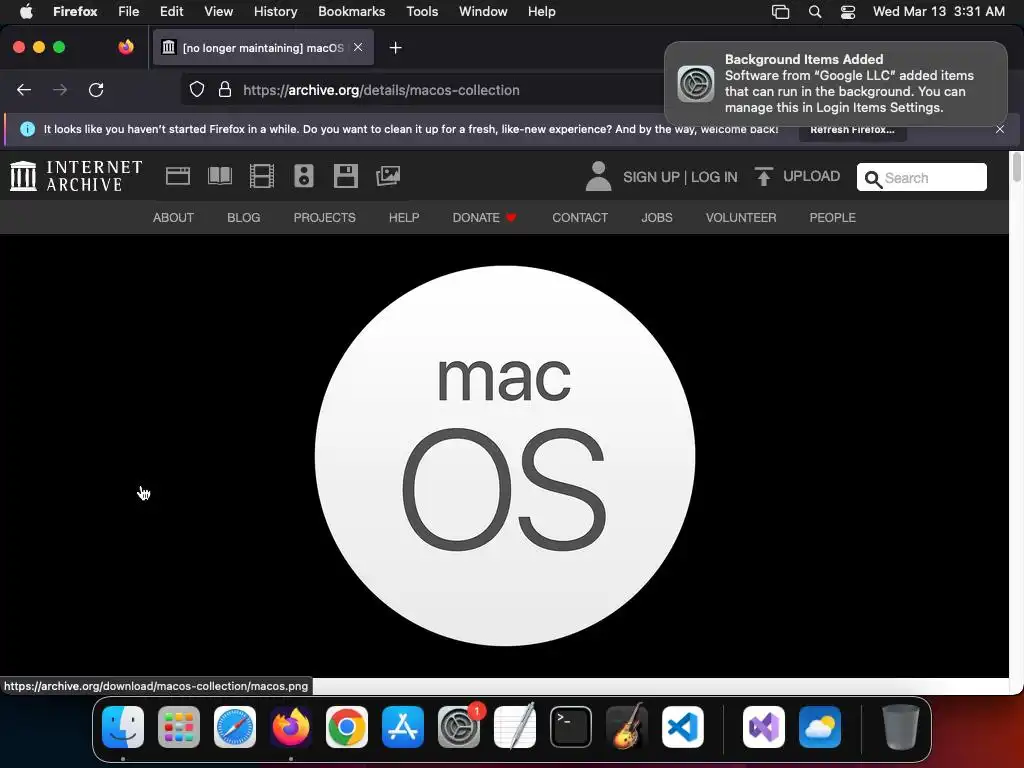Screen dimensions: 1024x768
Task: Open the Window menu
Action: click(483, 12)
